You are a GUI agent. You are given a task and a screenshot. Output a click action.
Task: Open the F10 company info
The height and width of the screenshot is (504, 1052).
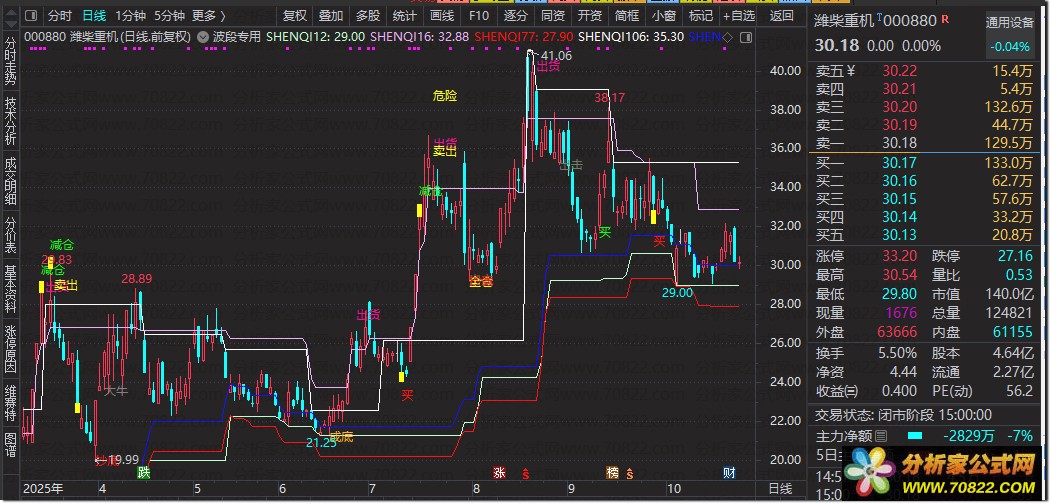click(x=478, y=15)
